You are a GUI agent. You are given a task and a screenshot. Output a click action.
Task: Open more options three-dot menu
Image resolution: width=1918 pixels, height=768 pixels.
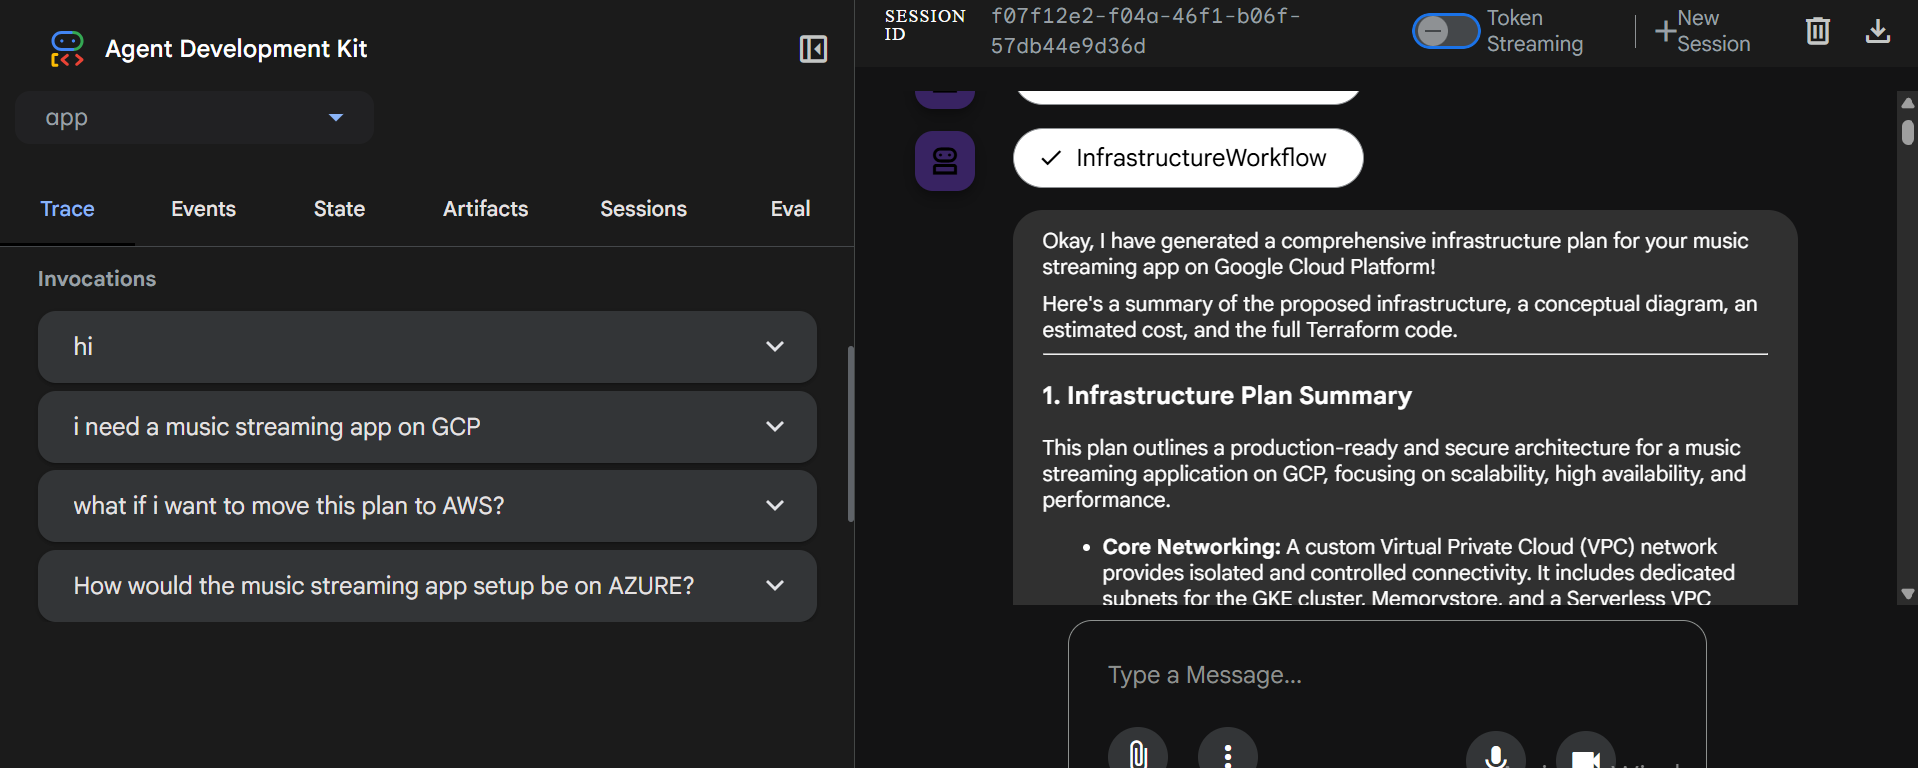coord(1228,753)
